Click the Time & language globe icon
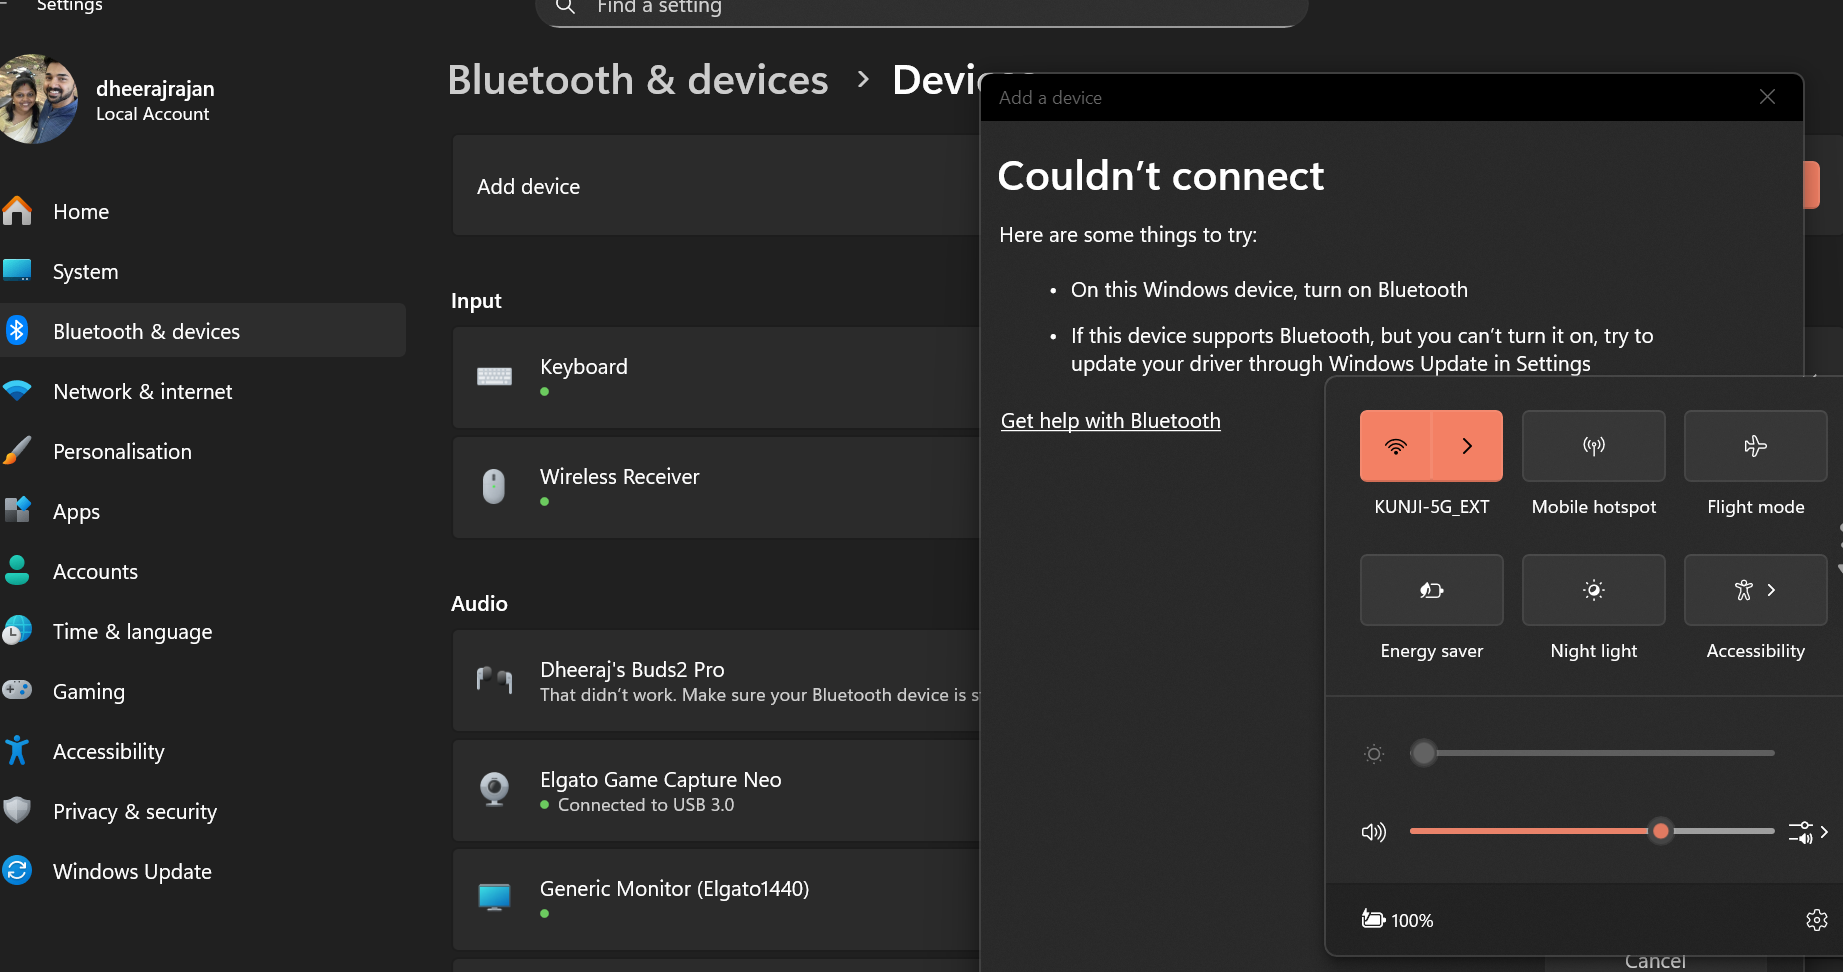1843x972 pixels. click(17, 630)
